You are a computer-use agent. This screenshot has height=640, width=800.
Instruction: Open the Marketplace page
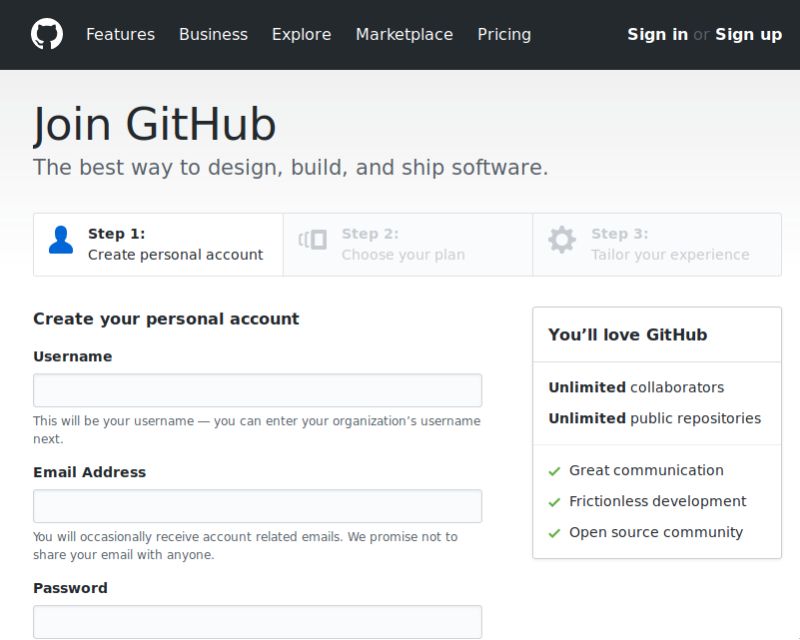404,34
